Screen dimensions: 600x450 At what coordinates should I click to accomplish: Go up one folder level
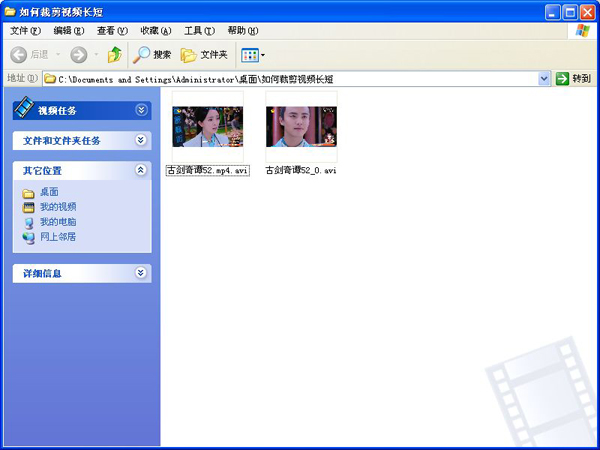pos(114,55)
